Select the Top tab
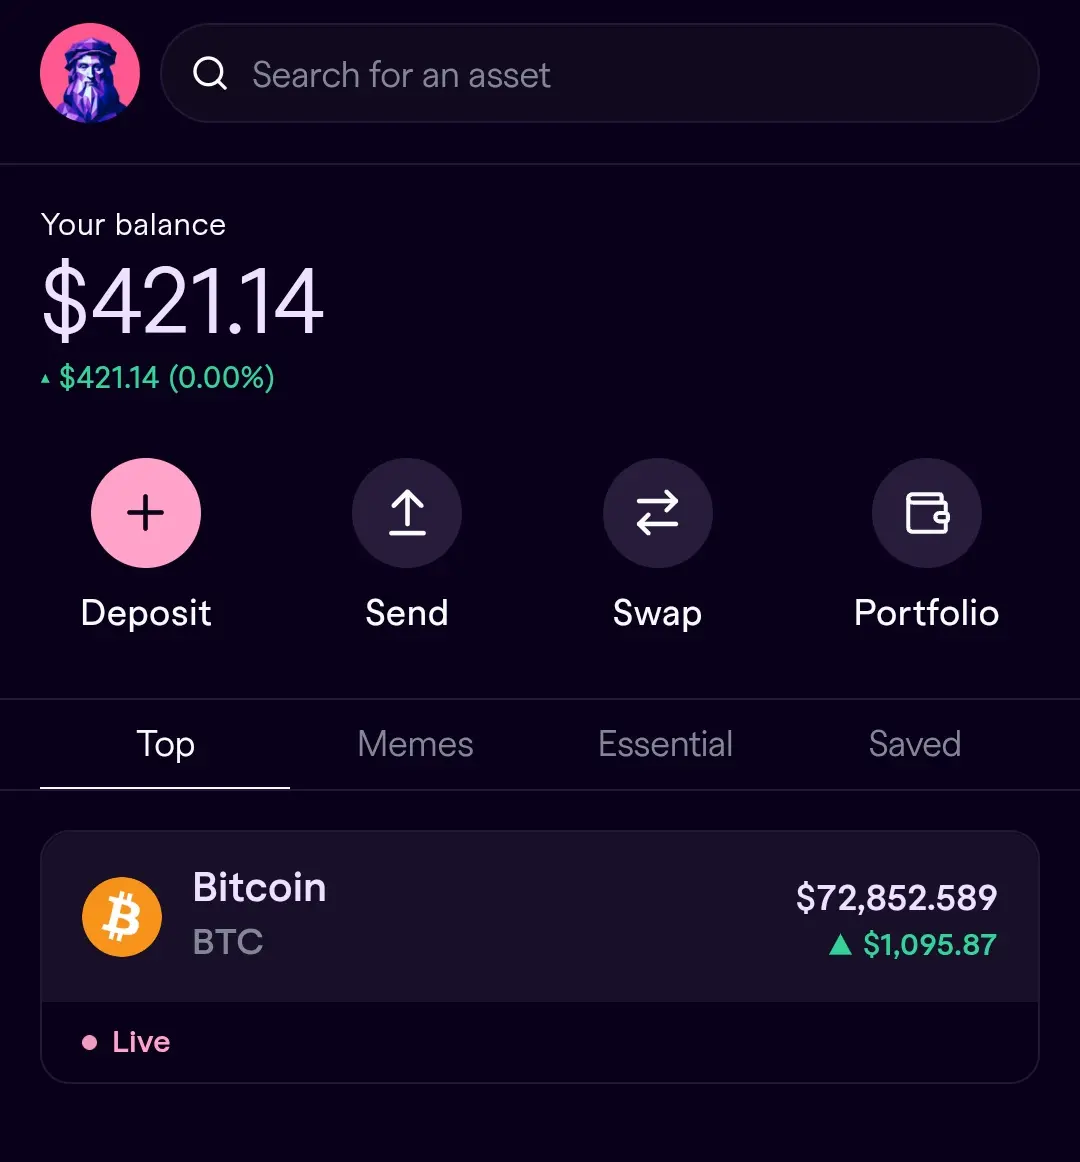 click(x=165, y=744)
